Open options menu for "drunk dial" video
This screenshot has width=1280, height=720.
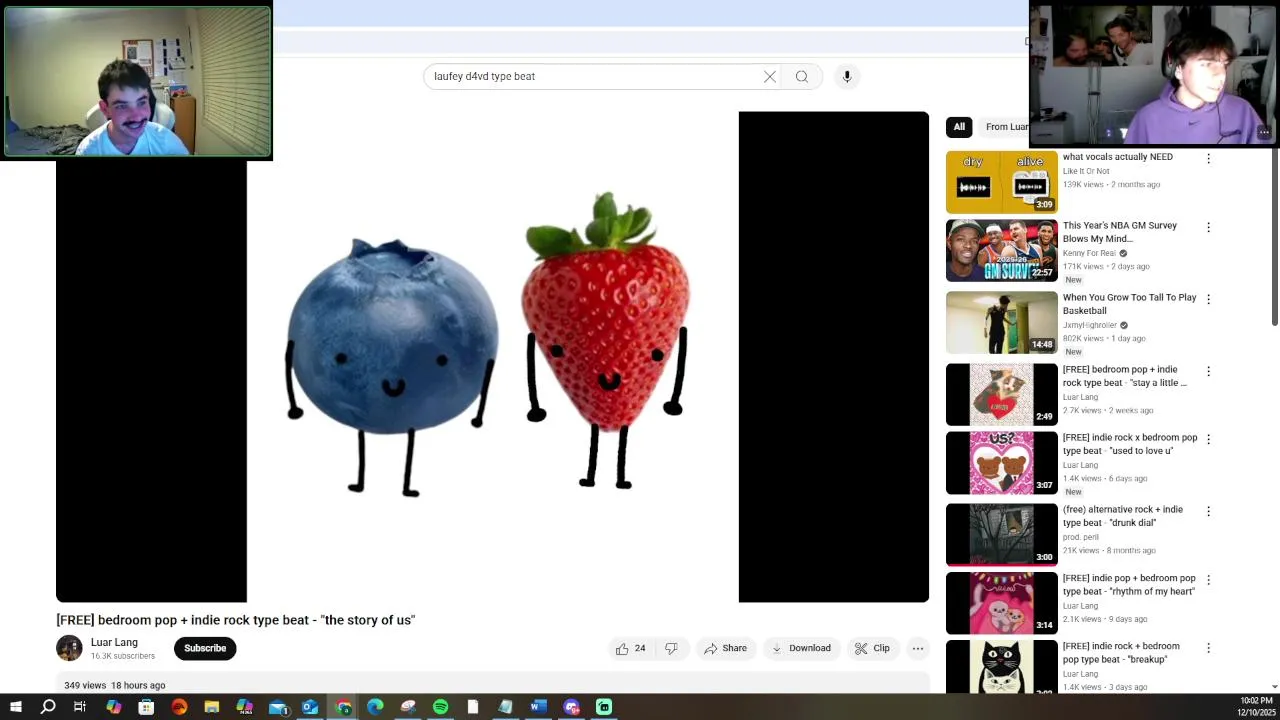click(x=1208, y=511)
